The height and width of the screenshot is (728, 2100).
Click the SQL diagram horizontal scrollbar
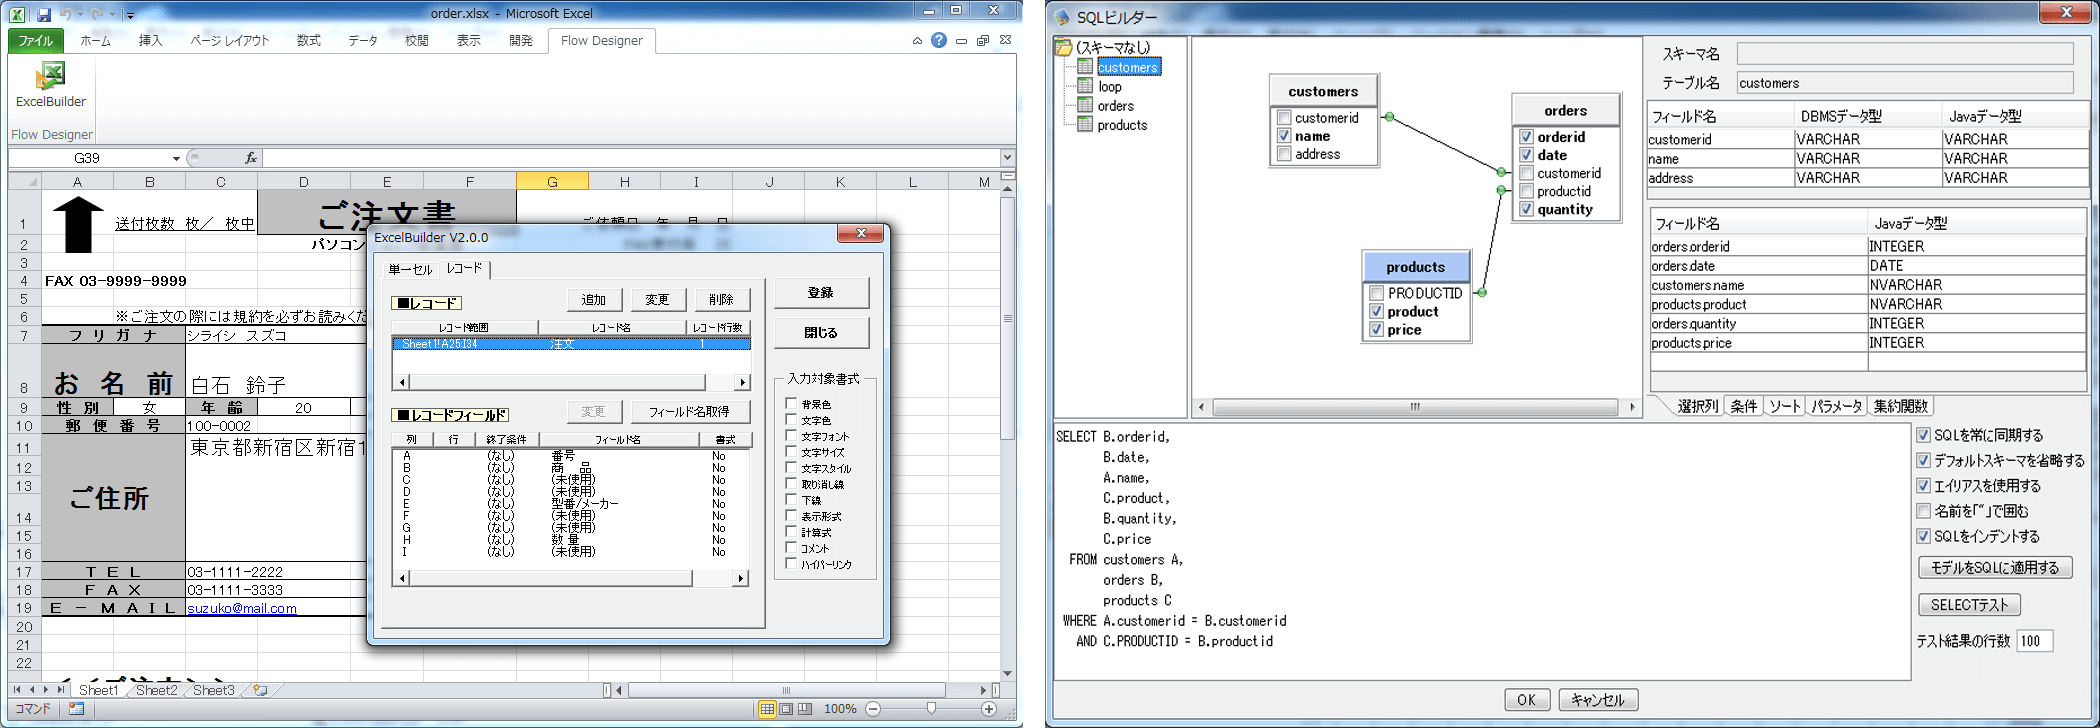1415,407
